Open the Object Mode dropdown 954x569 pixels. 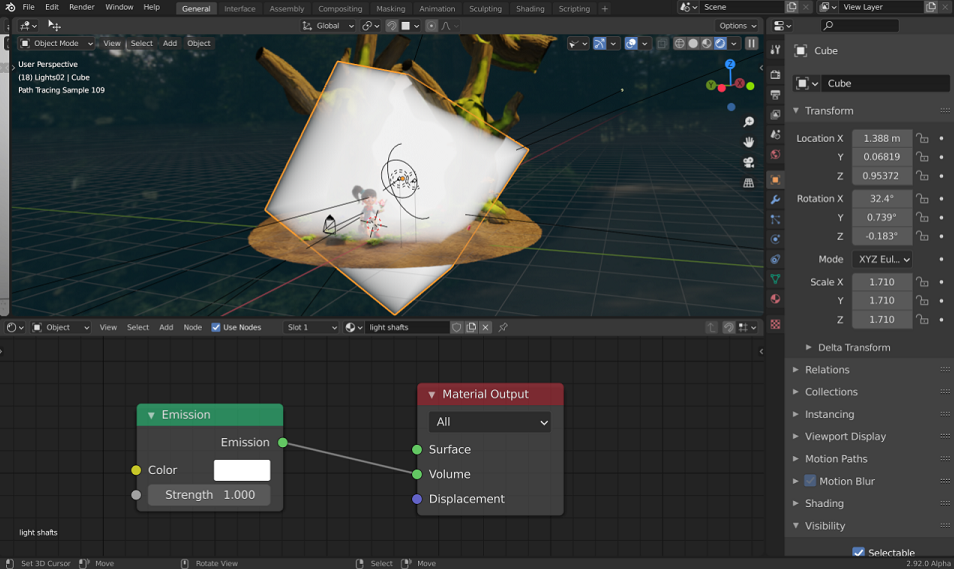pyautogui.click(x=56, y=43)
